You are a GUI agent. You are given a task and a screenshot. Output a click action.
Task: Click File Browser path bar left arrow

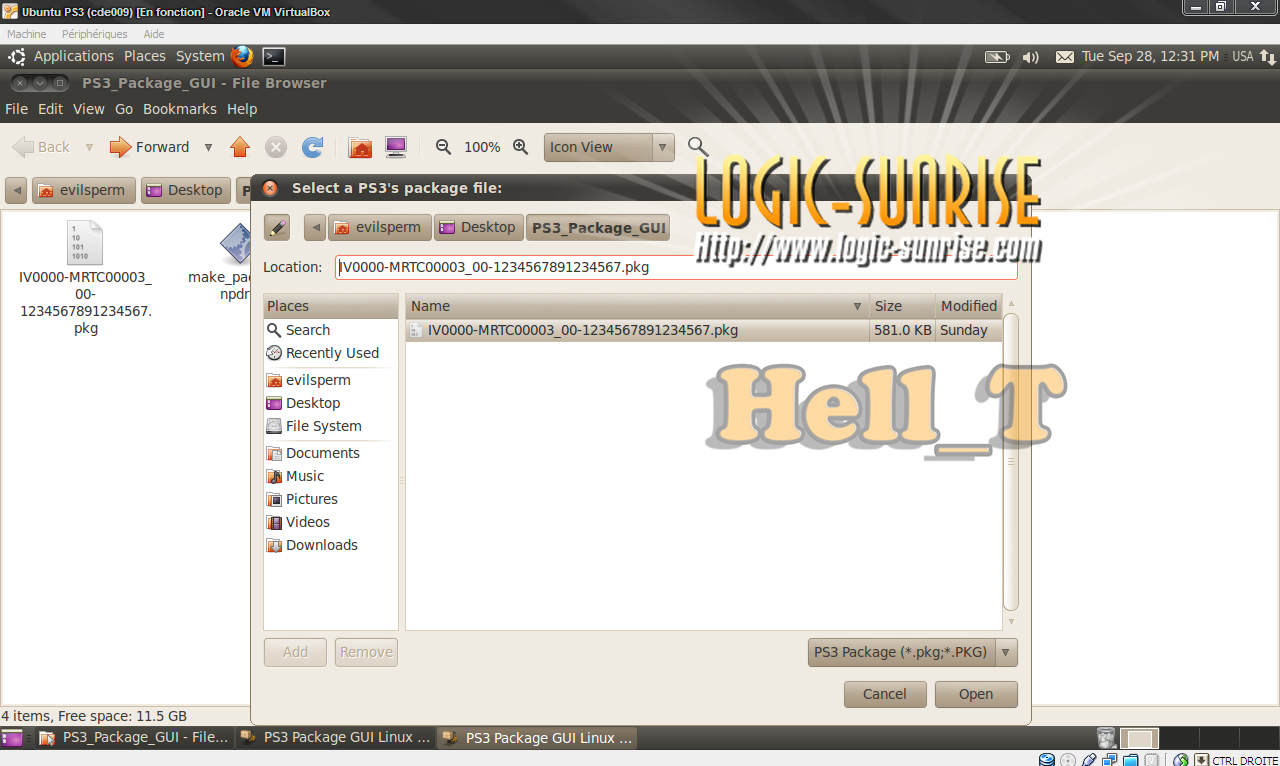[16, 190]
